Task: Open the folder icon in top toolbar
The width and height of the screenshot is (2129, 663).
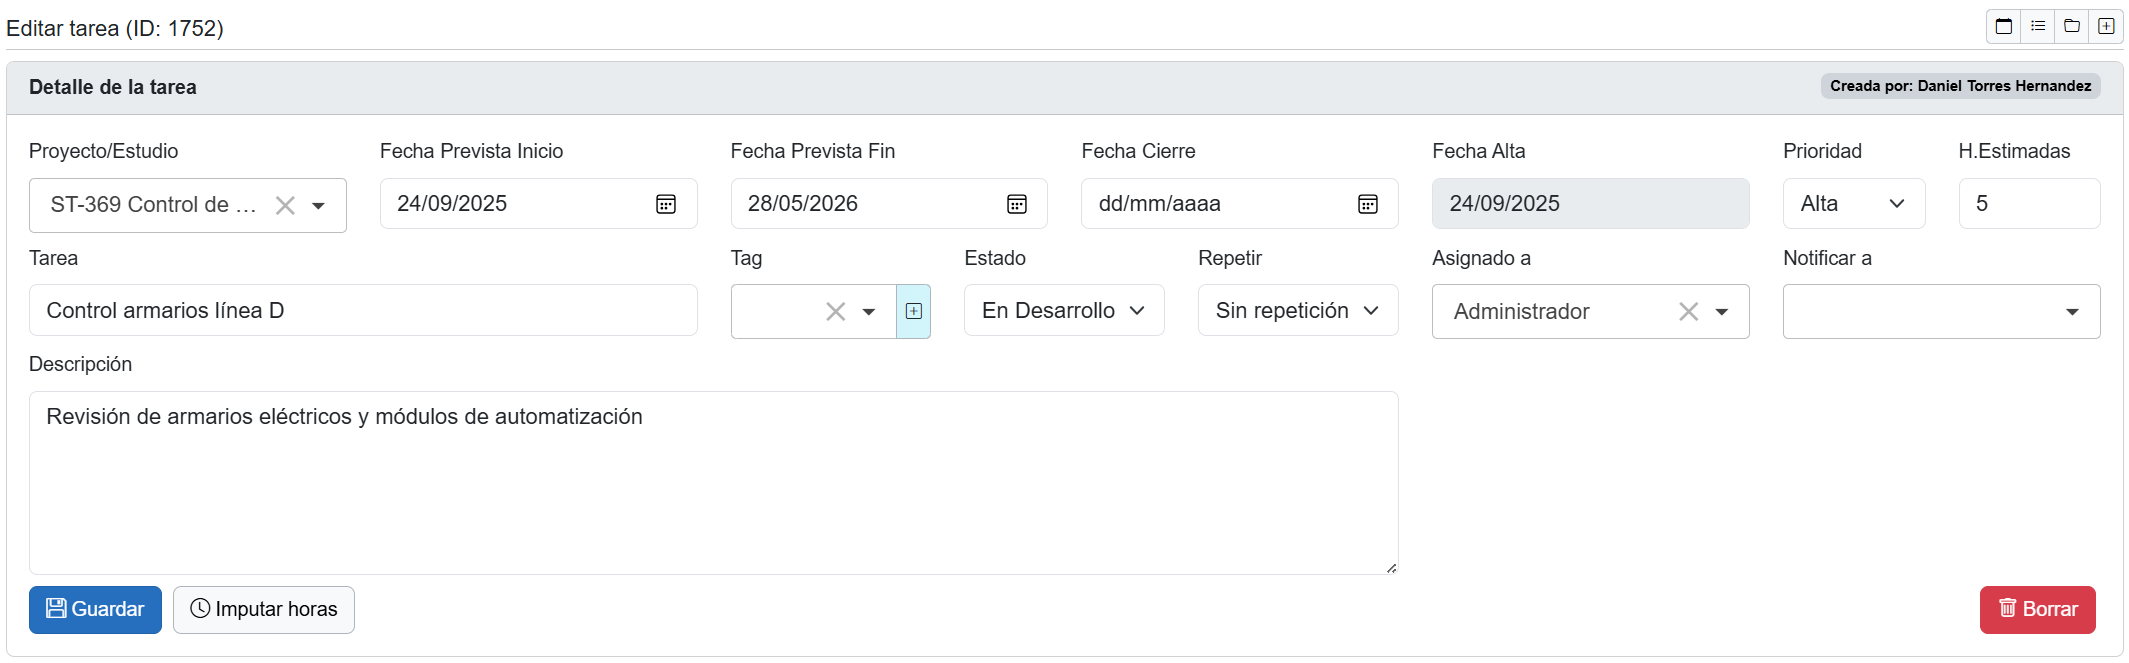Action: point(2072,27)
